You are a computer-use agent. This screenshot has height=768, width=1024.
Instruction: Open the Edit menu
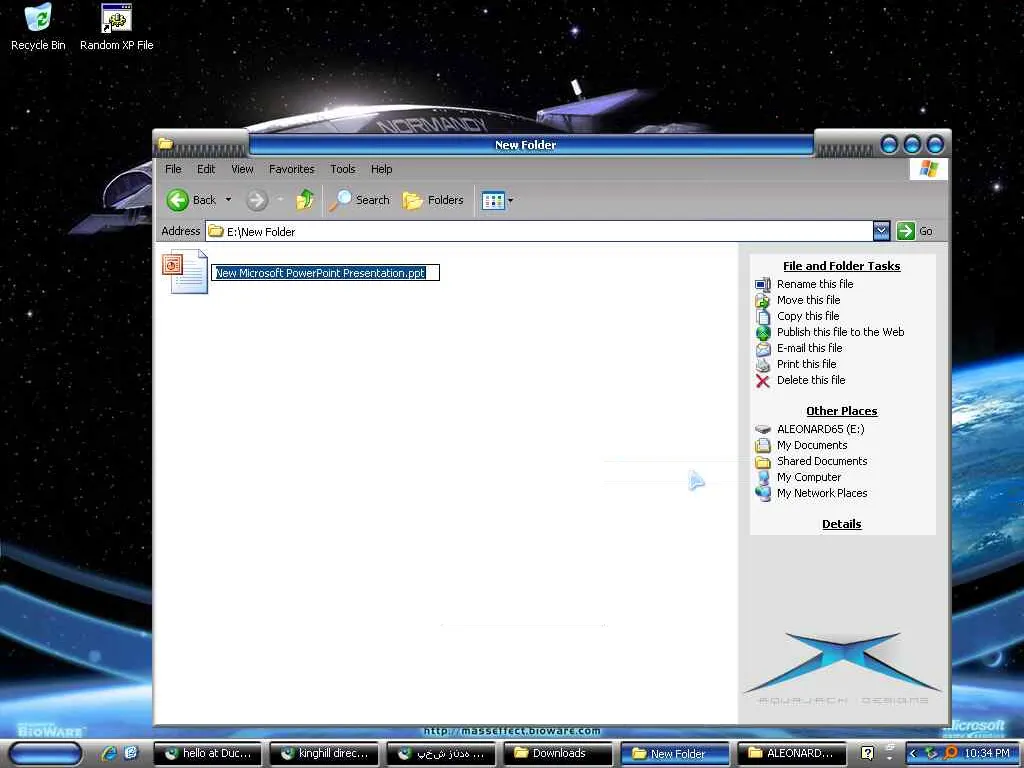pyautogui.click(x=206, y=169)
